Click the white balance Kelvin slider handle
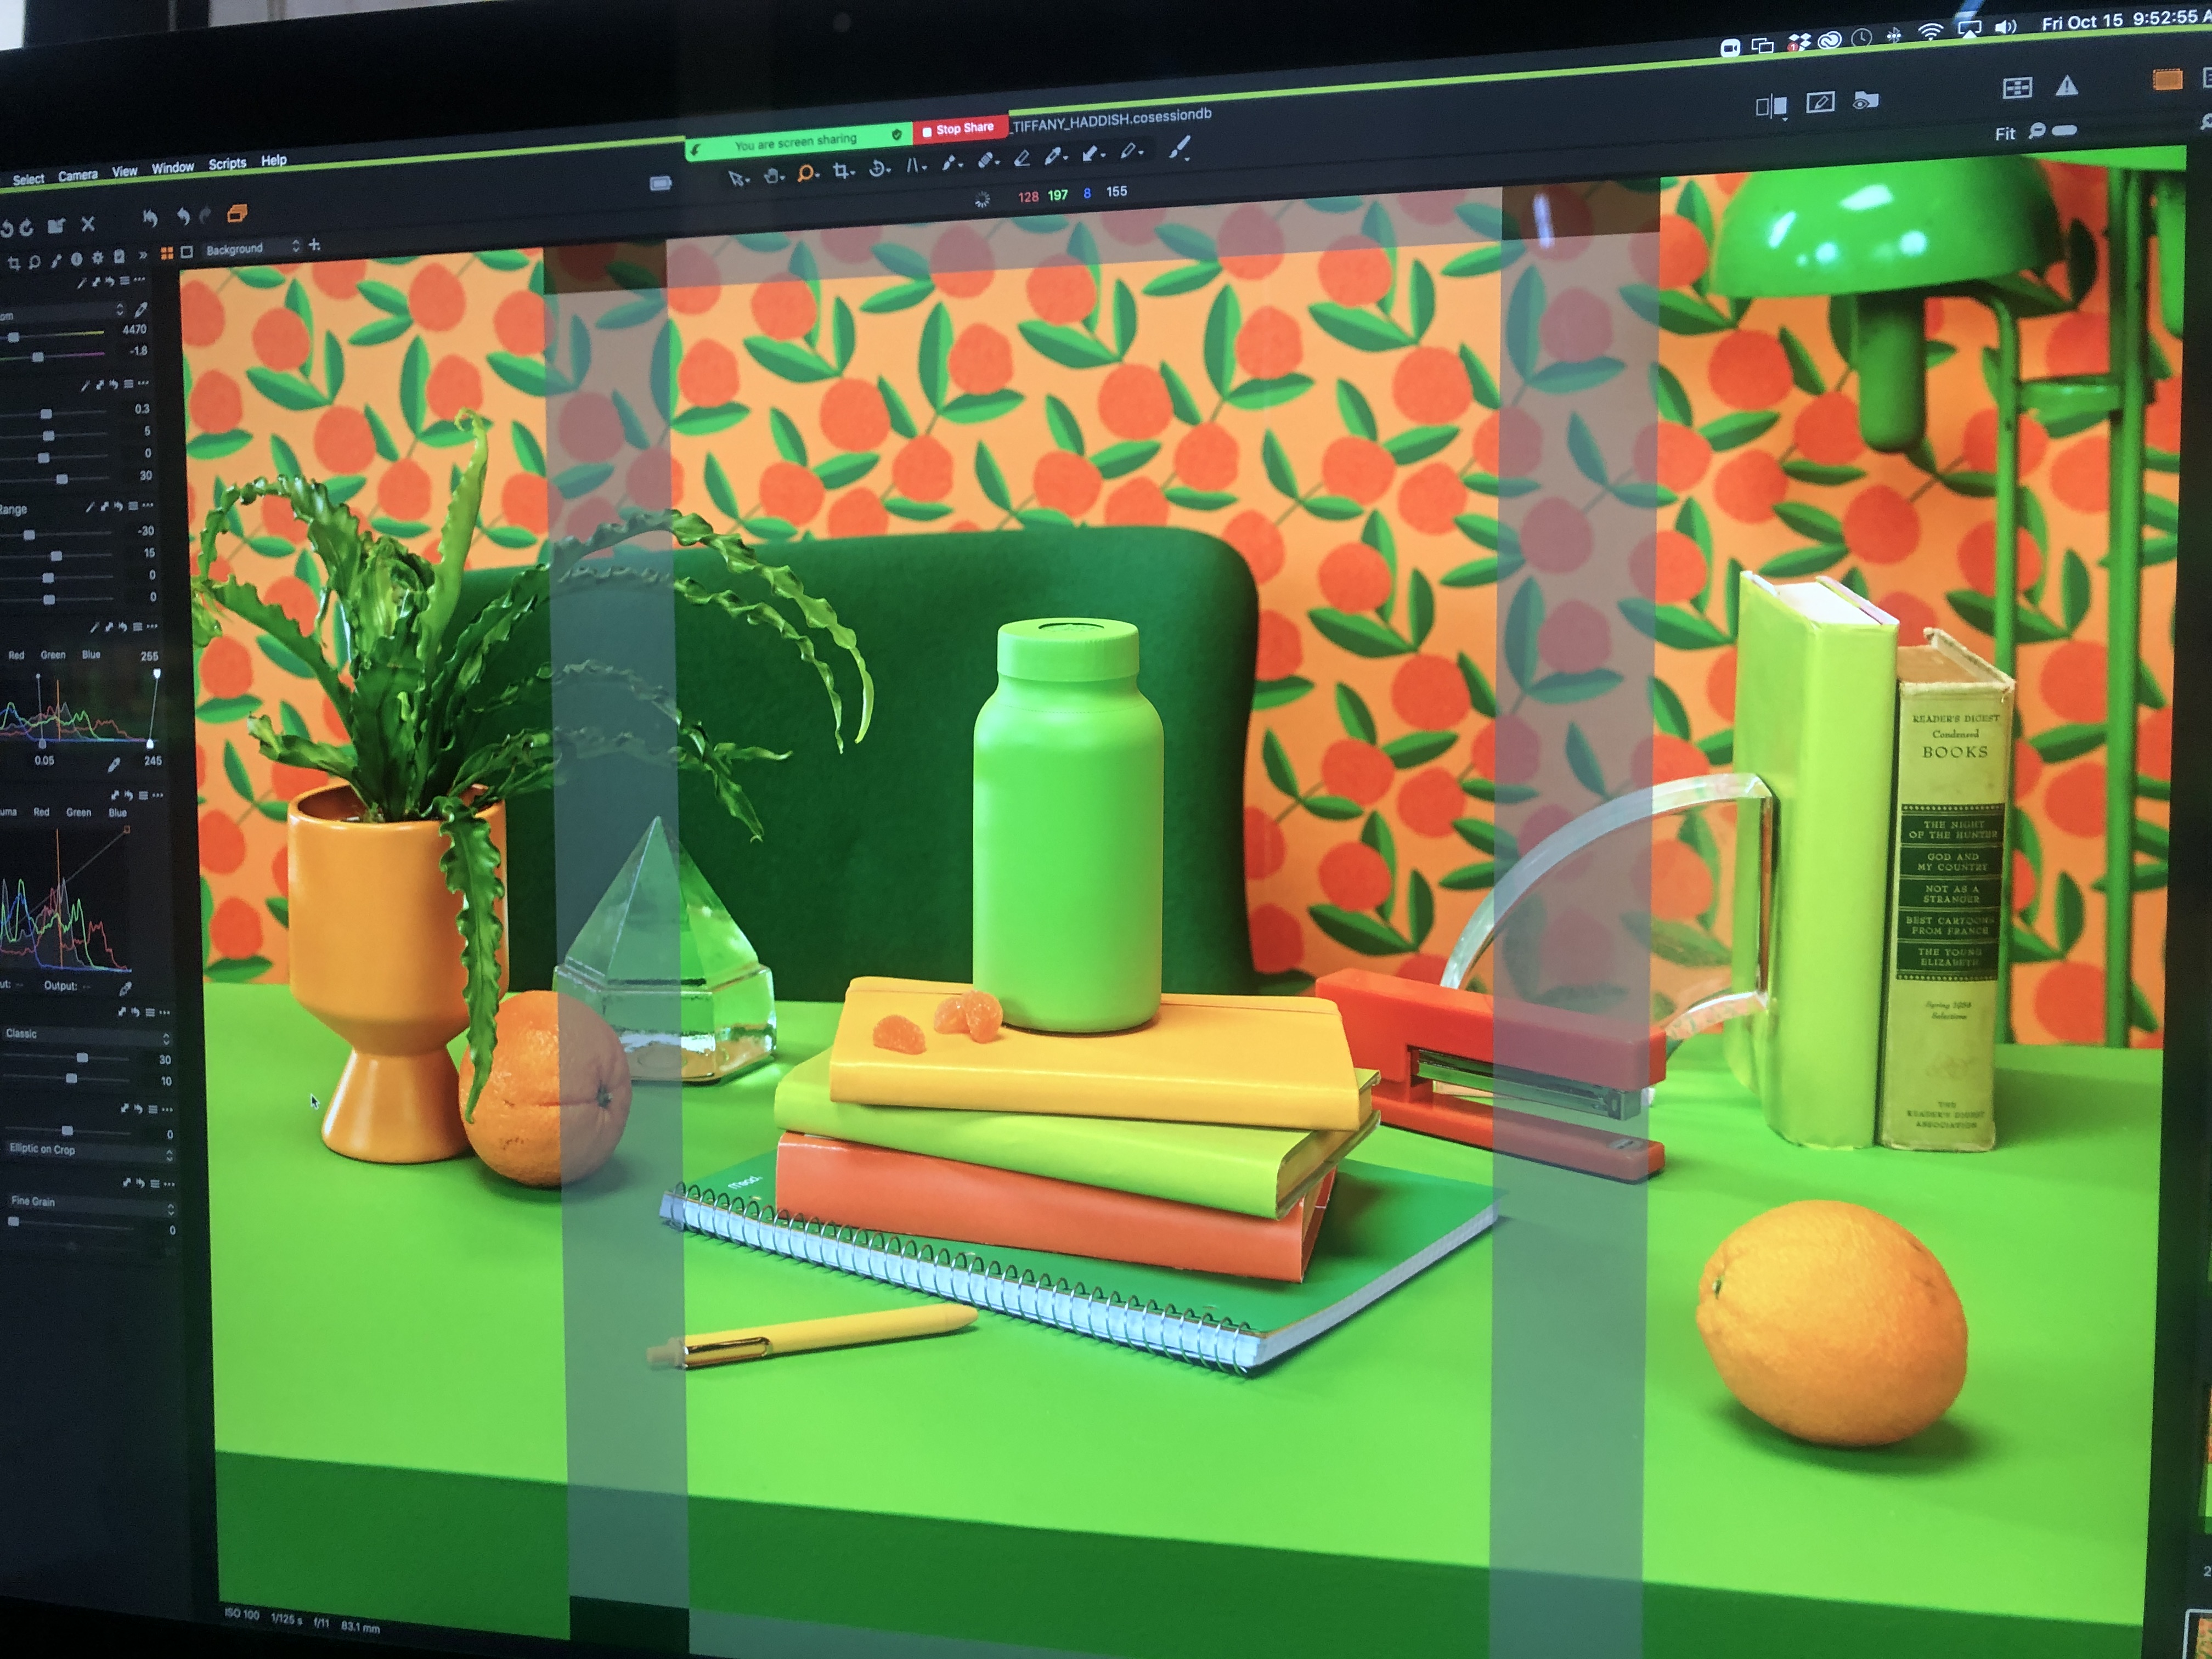The height and width of the screenshot is (1659, 2212). coord(13,338)
